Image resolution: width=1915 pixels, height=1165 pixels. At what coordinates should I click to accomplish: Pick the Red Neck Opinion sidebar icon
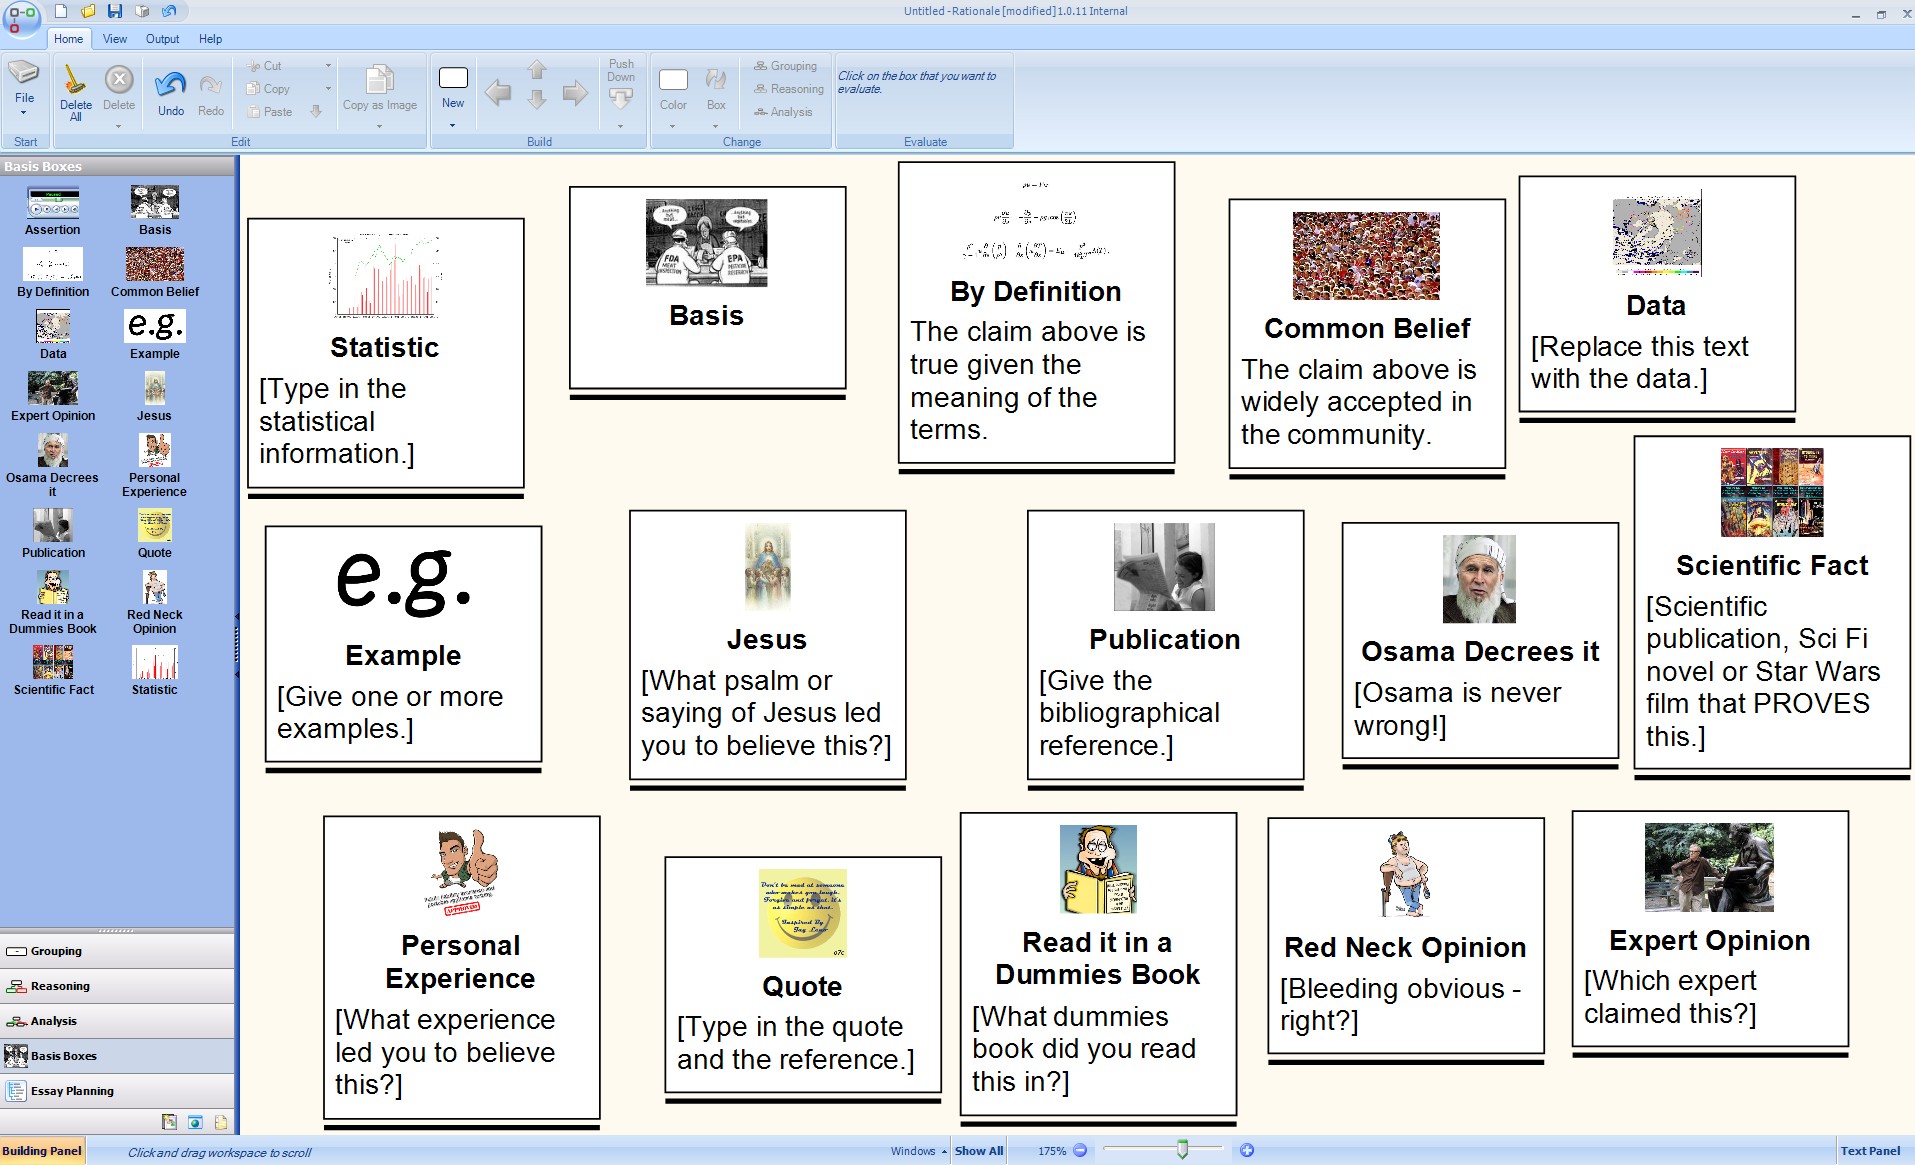[x=154, y=588]
